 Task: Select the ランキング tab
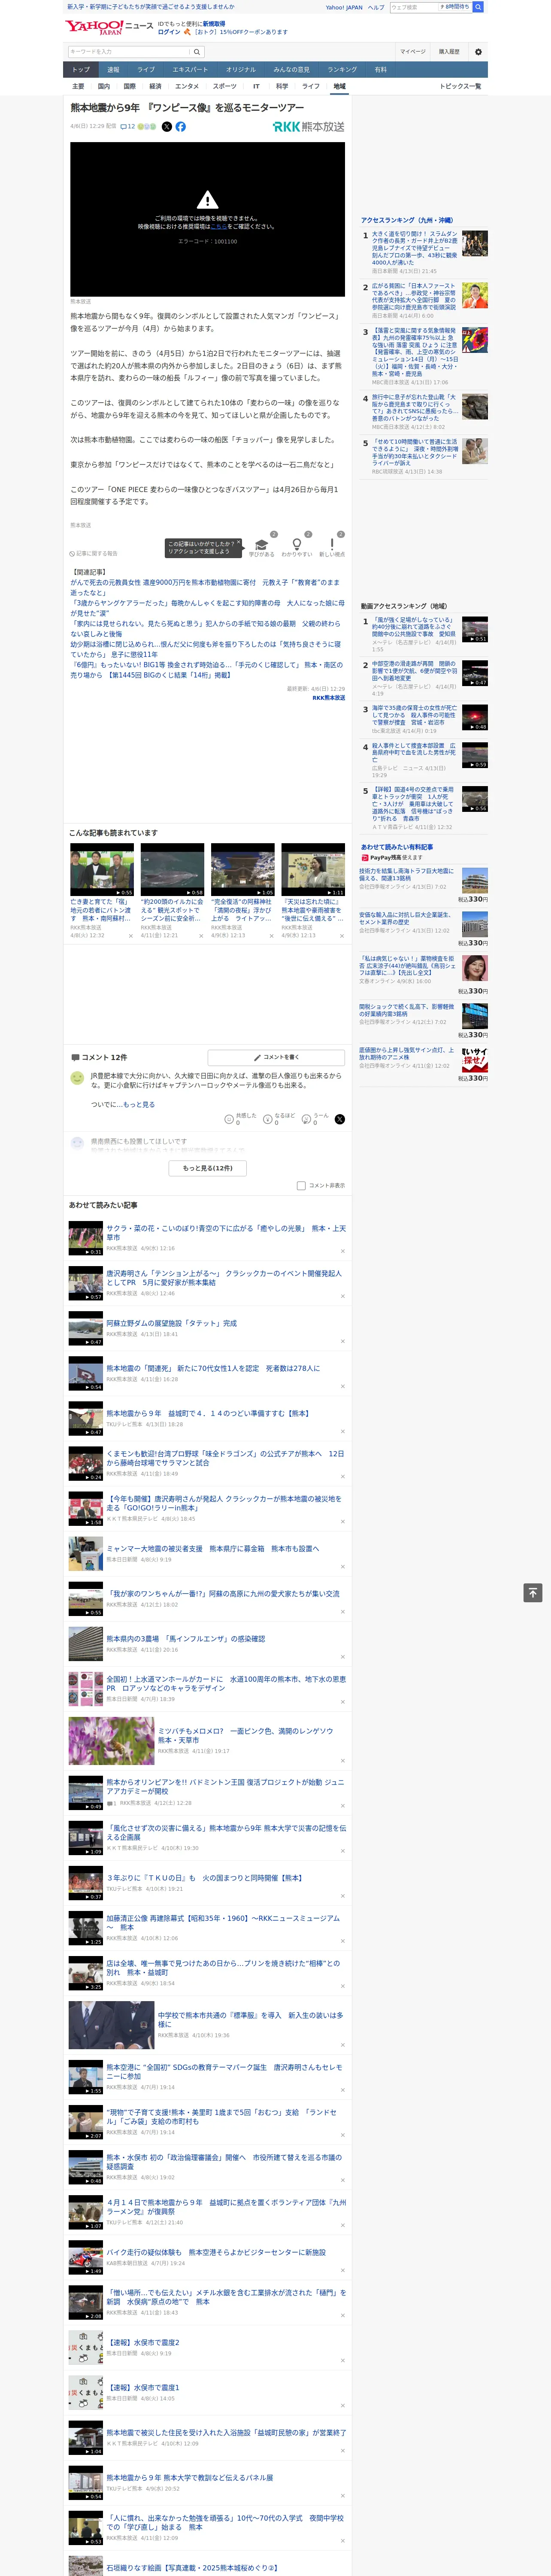tap(342, 70)
